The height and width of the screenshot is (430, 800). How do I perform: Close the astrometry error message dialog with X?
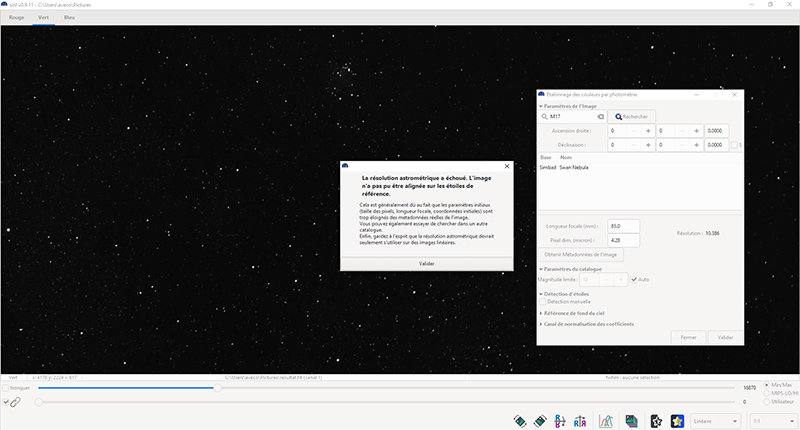[x=507, y=166]
